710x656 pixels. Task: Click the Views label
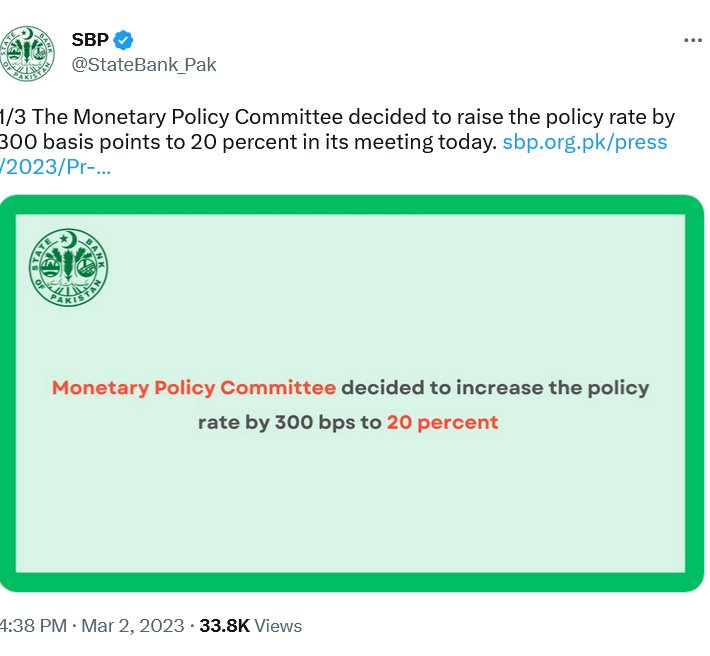coord(278,626)
